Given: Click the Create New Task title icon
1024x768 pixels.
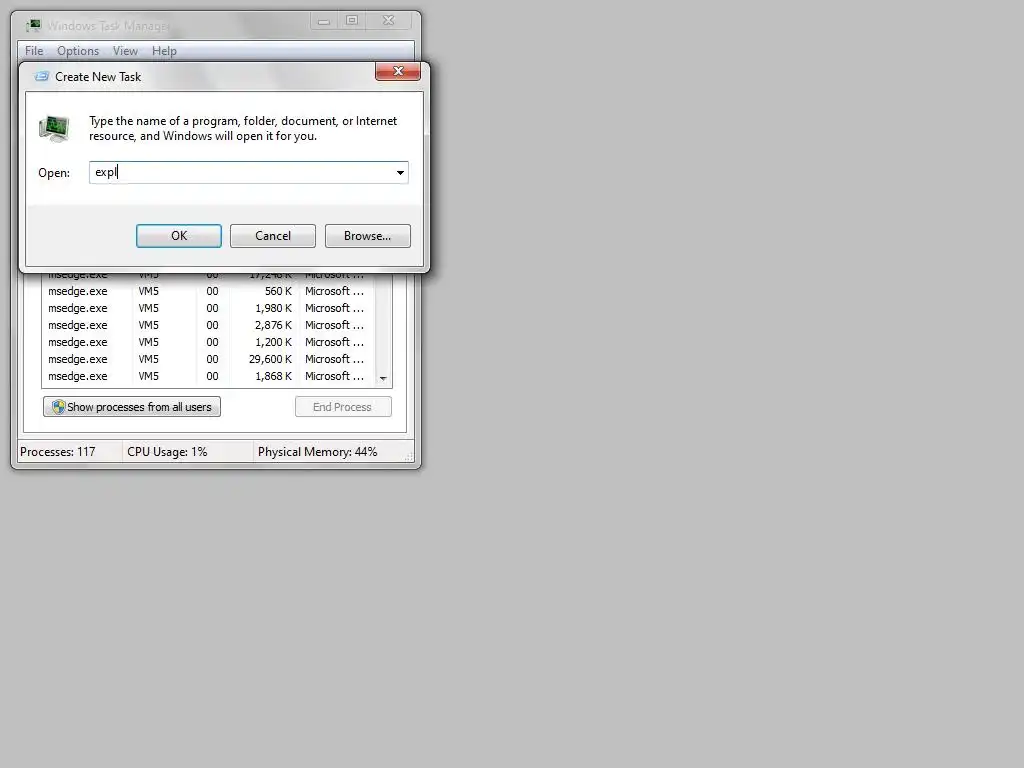Looking at the screenshot, I should [42, 76].
